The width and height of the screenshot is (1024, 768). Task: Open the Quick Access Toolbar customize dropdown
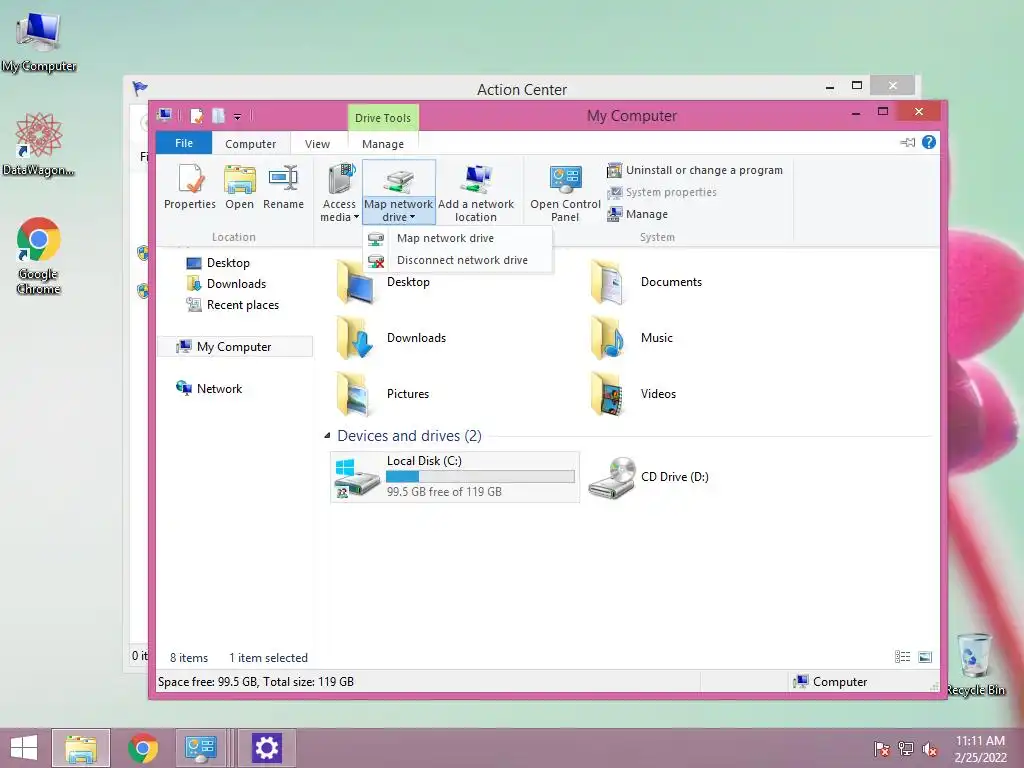tap(237, 117)
